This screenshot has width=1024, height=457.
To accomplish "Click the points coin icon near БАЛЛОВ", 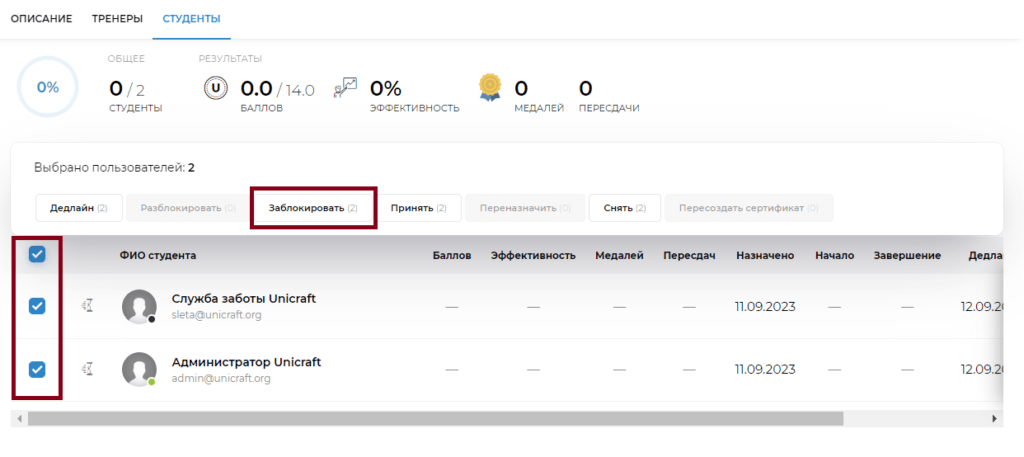I will 214,87.
